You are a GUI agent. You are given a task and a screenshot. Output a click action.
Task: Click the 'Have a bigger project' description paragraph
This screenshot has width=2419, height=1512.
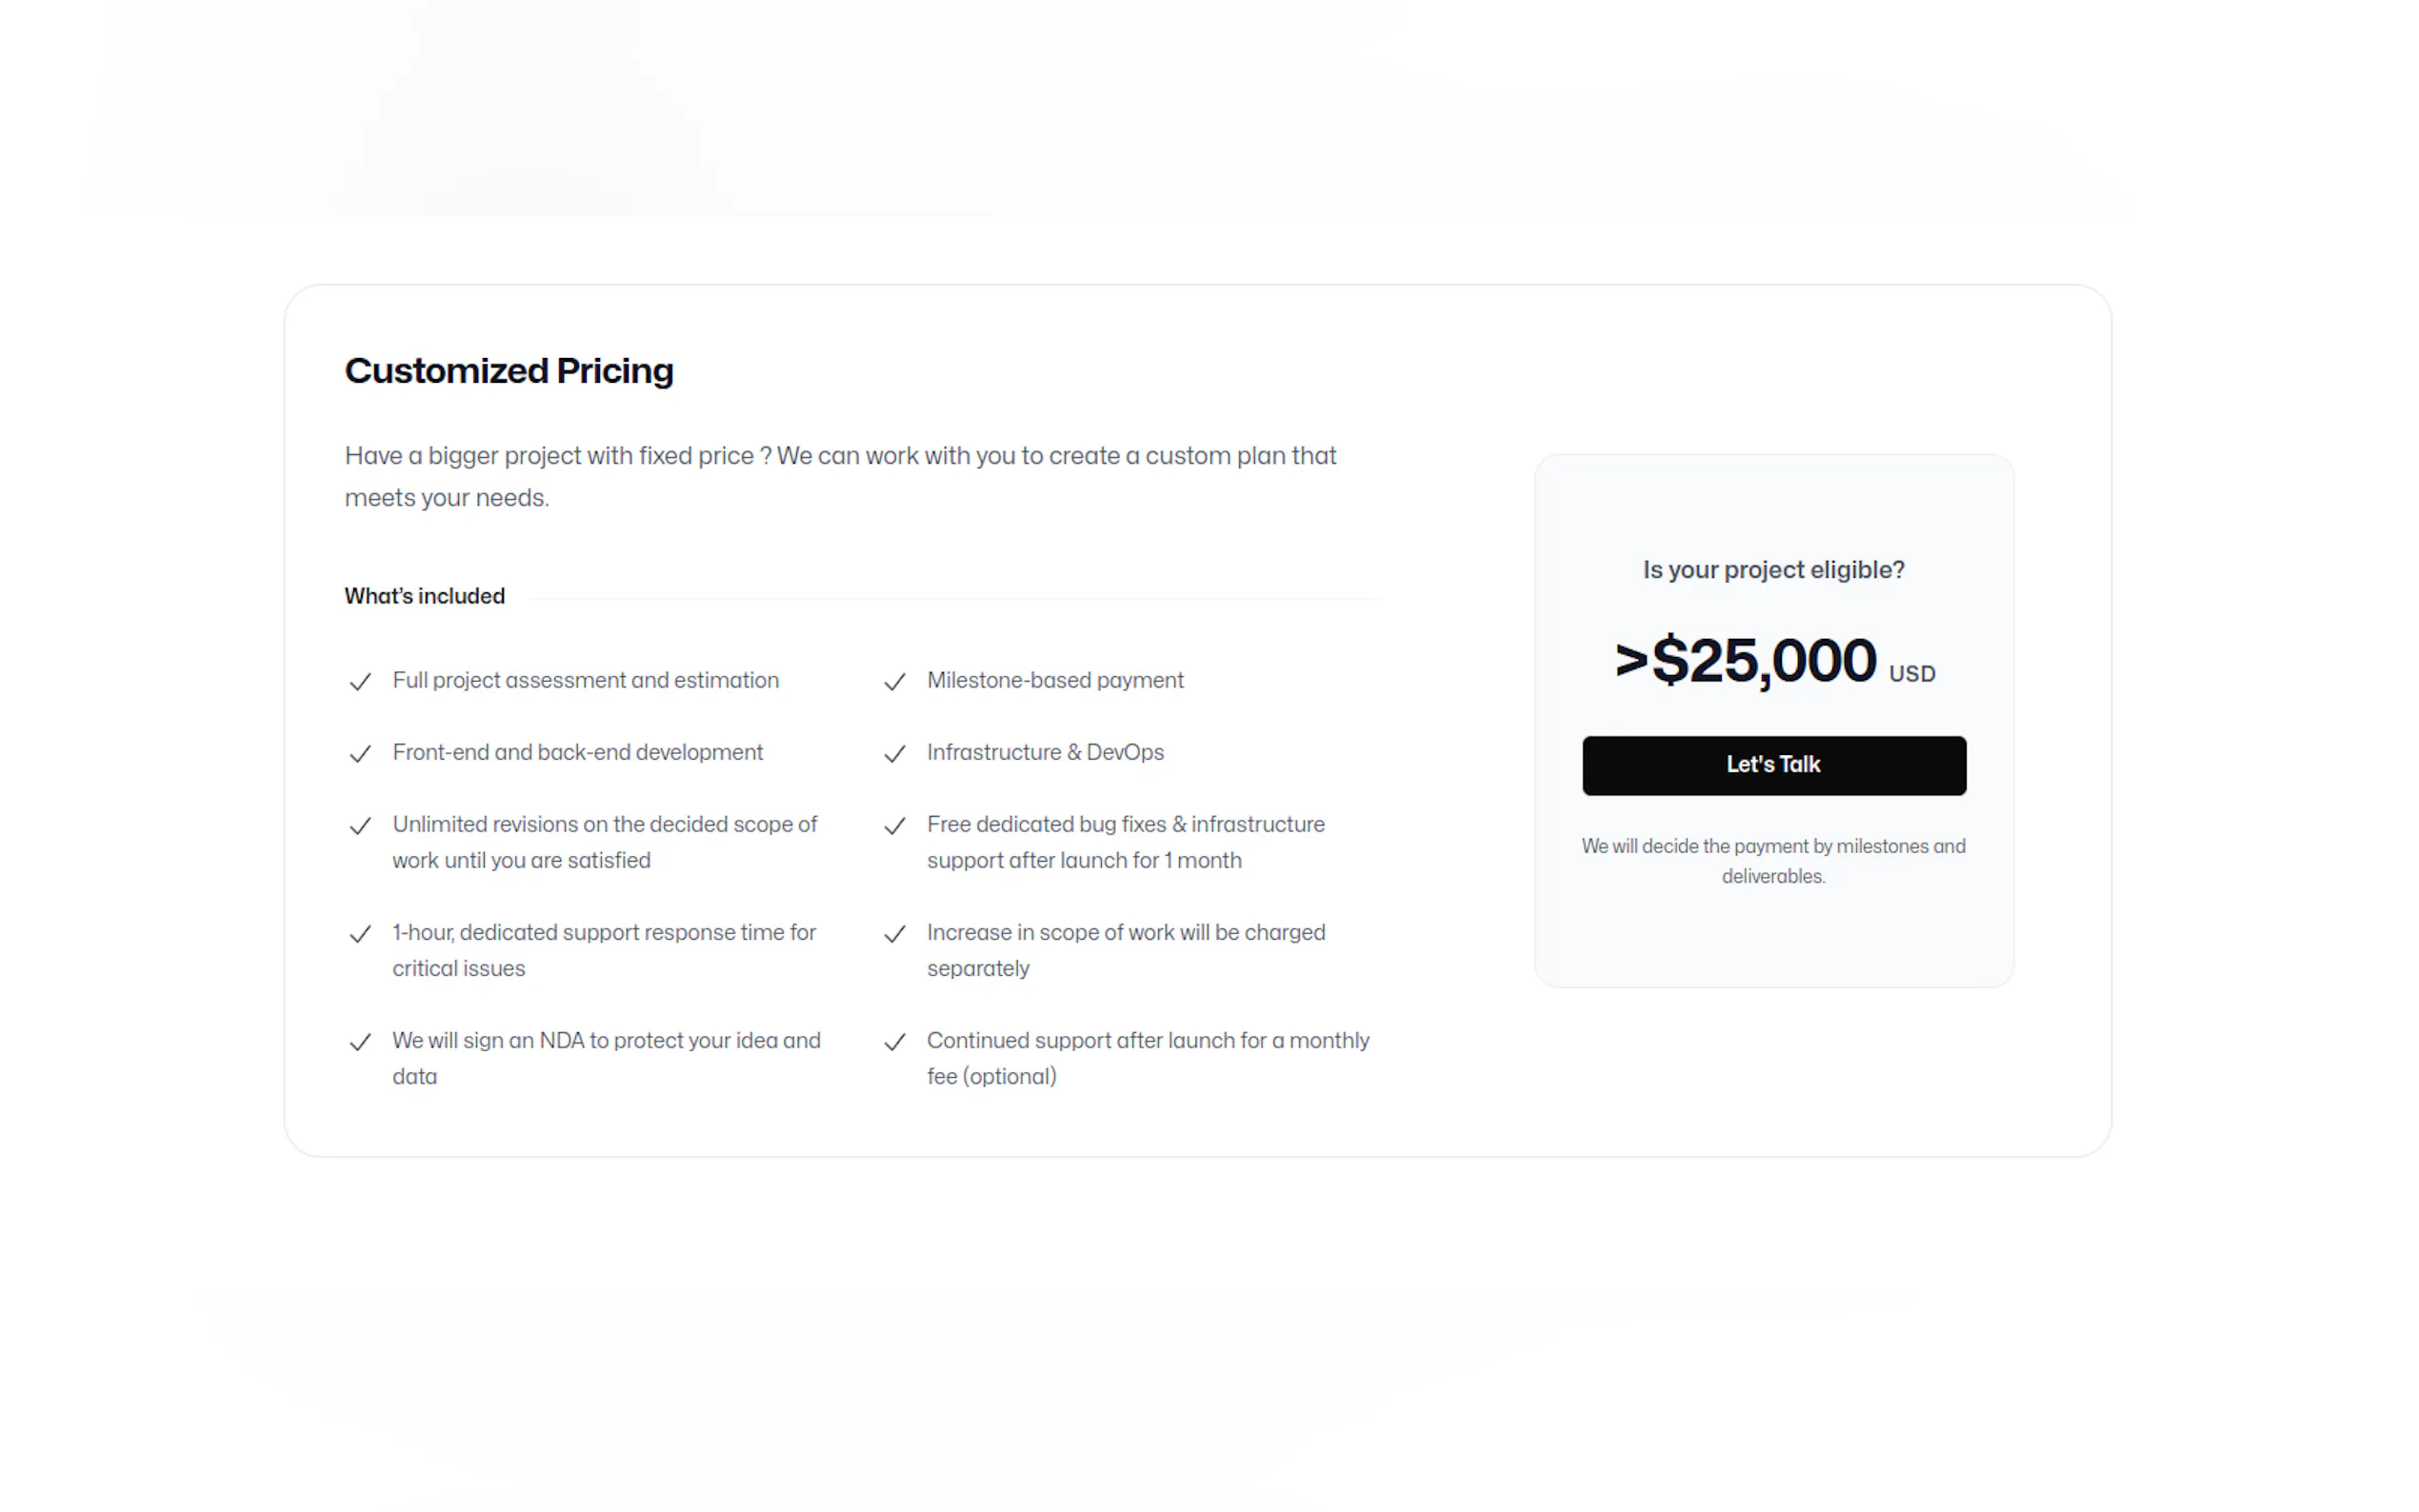point(840,476)
